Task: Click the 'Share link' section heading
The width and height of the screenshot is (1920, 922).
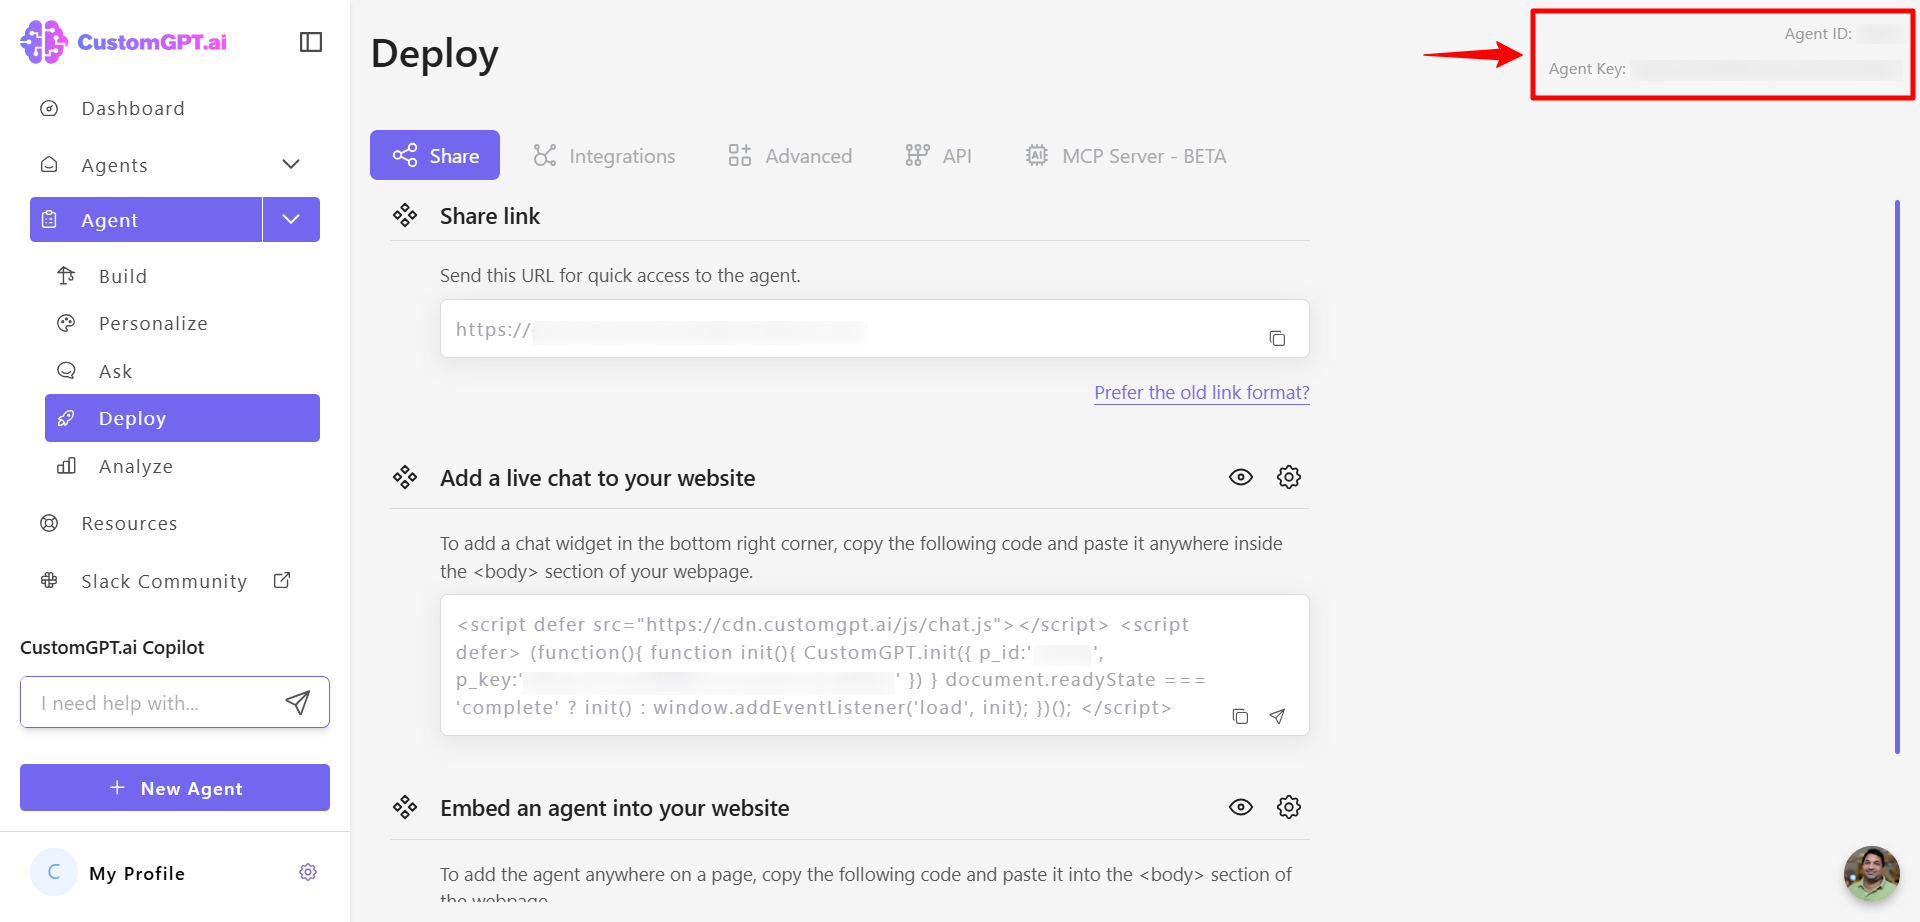Action: (490, 216)
